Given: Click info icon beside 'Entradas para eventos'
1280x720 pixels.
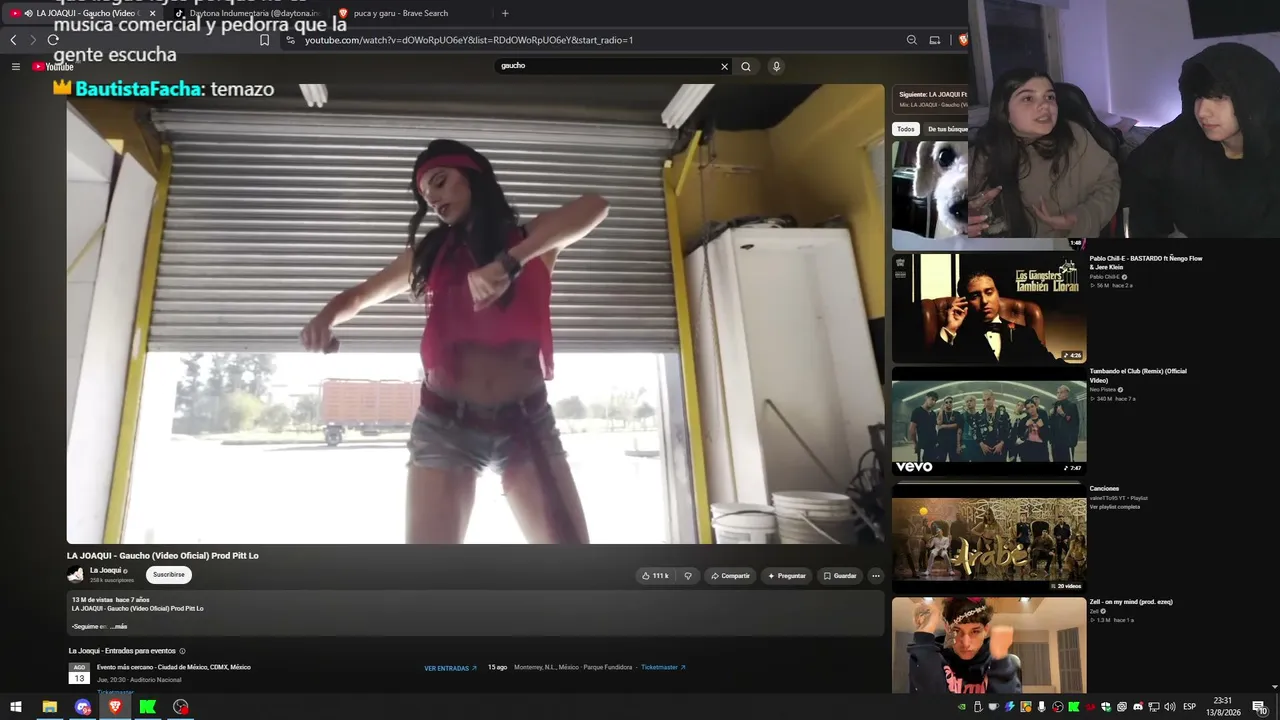Looking at the screenshot, I should [182, 651].
